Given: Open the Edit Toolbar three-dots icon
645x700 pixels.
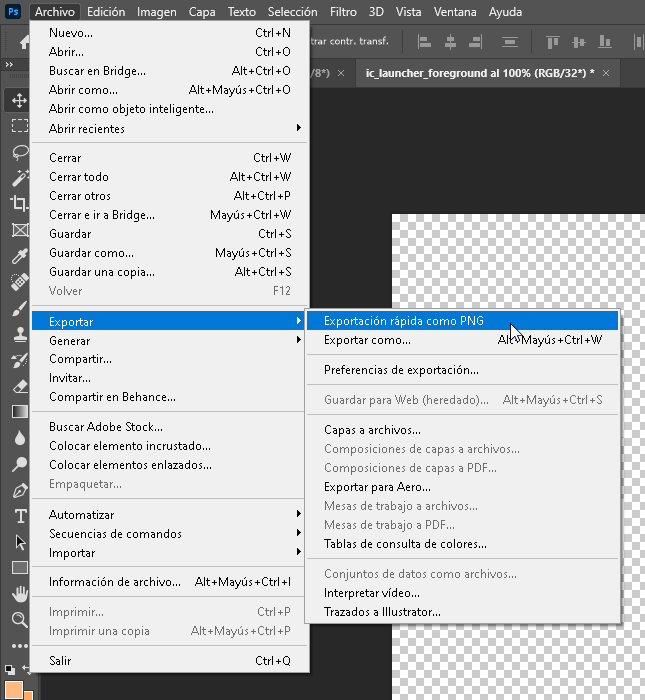Looking at the screenshot, I should click(x=19, y=646).
